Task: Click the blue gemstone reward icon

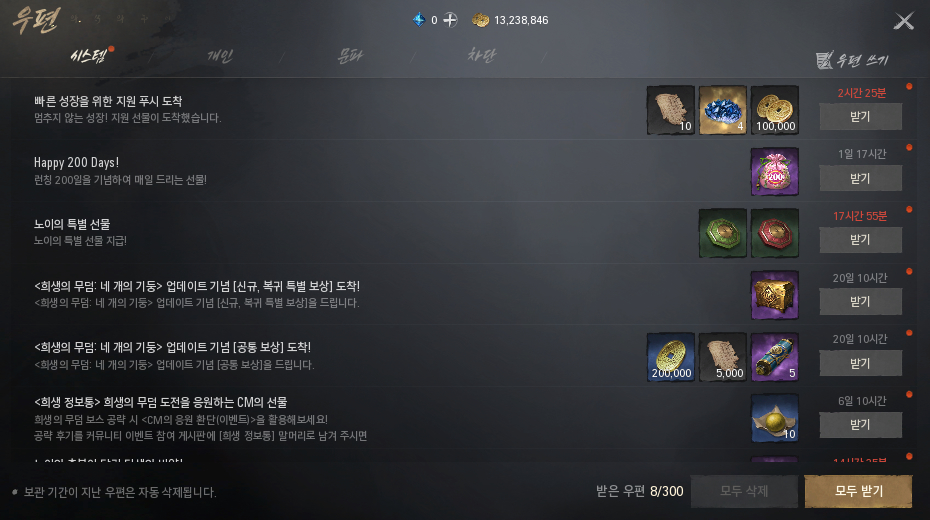Action: (x=722, y=110)
